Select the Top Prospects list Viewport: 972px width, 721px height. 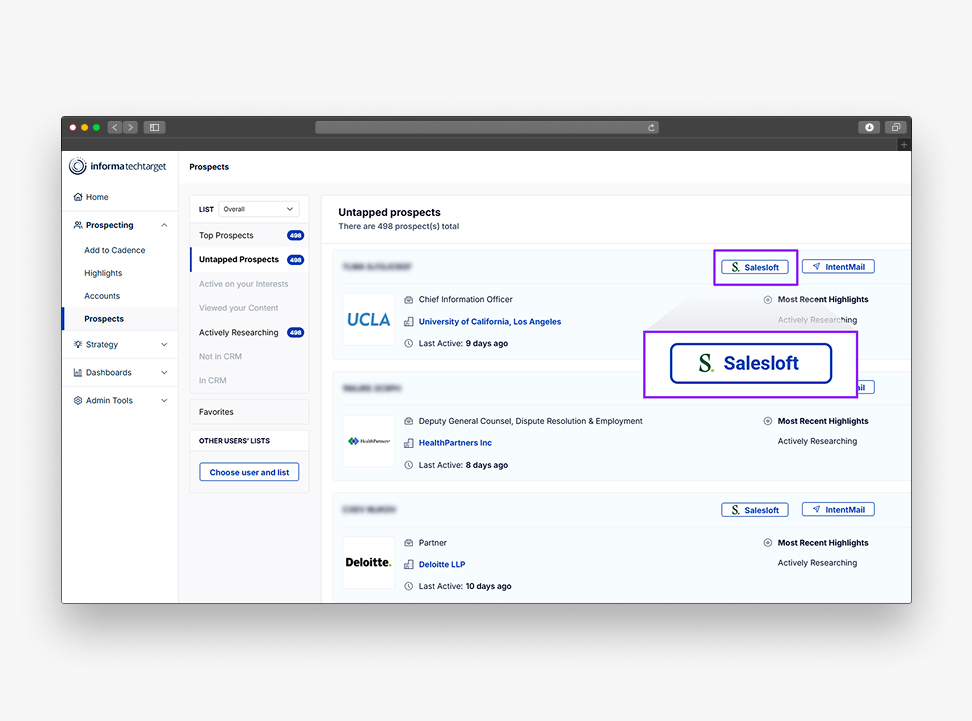click(x=226, y=235)
